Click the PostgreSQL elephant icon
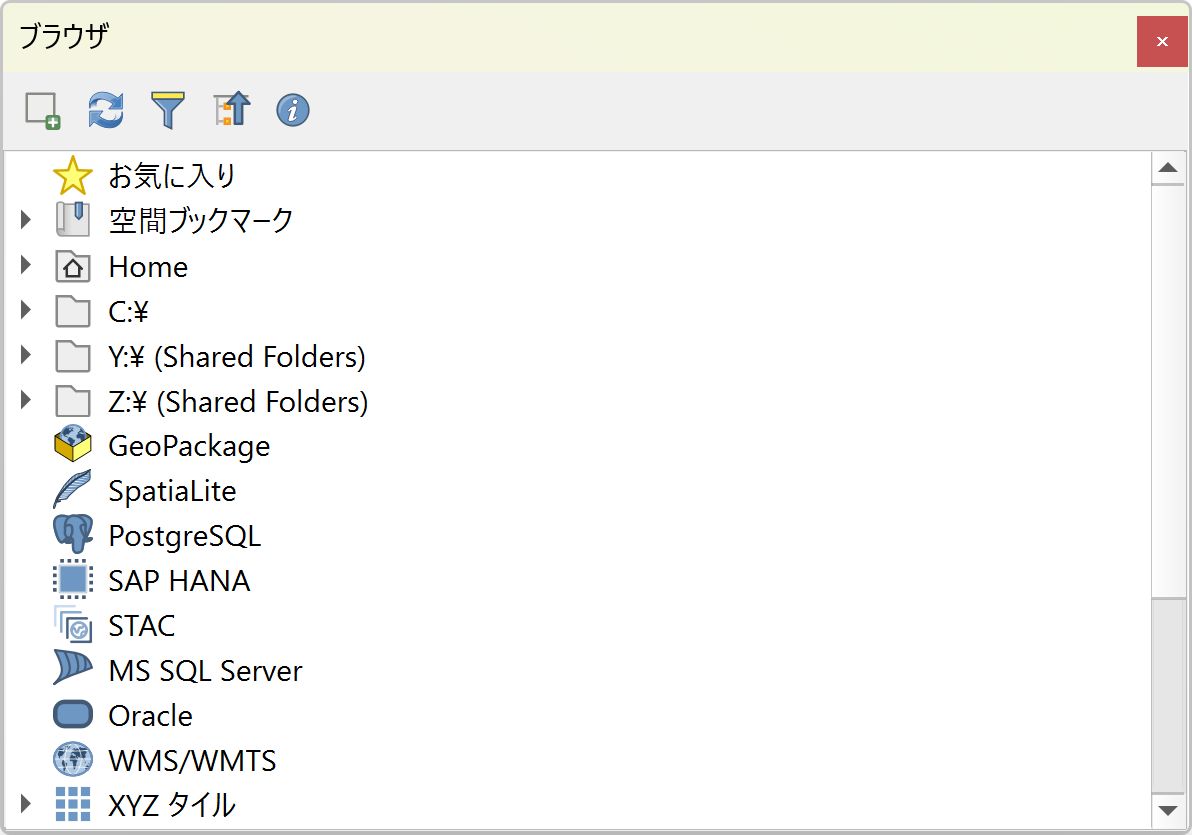Viewport: 1192px width, 835px height. click(73, 533)
